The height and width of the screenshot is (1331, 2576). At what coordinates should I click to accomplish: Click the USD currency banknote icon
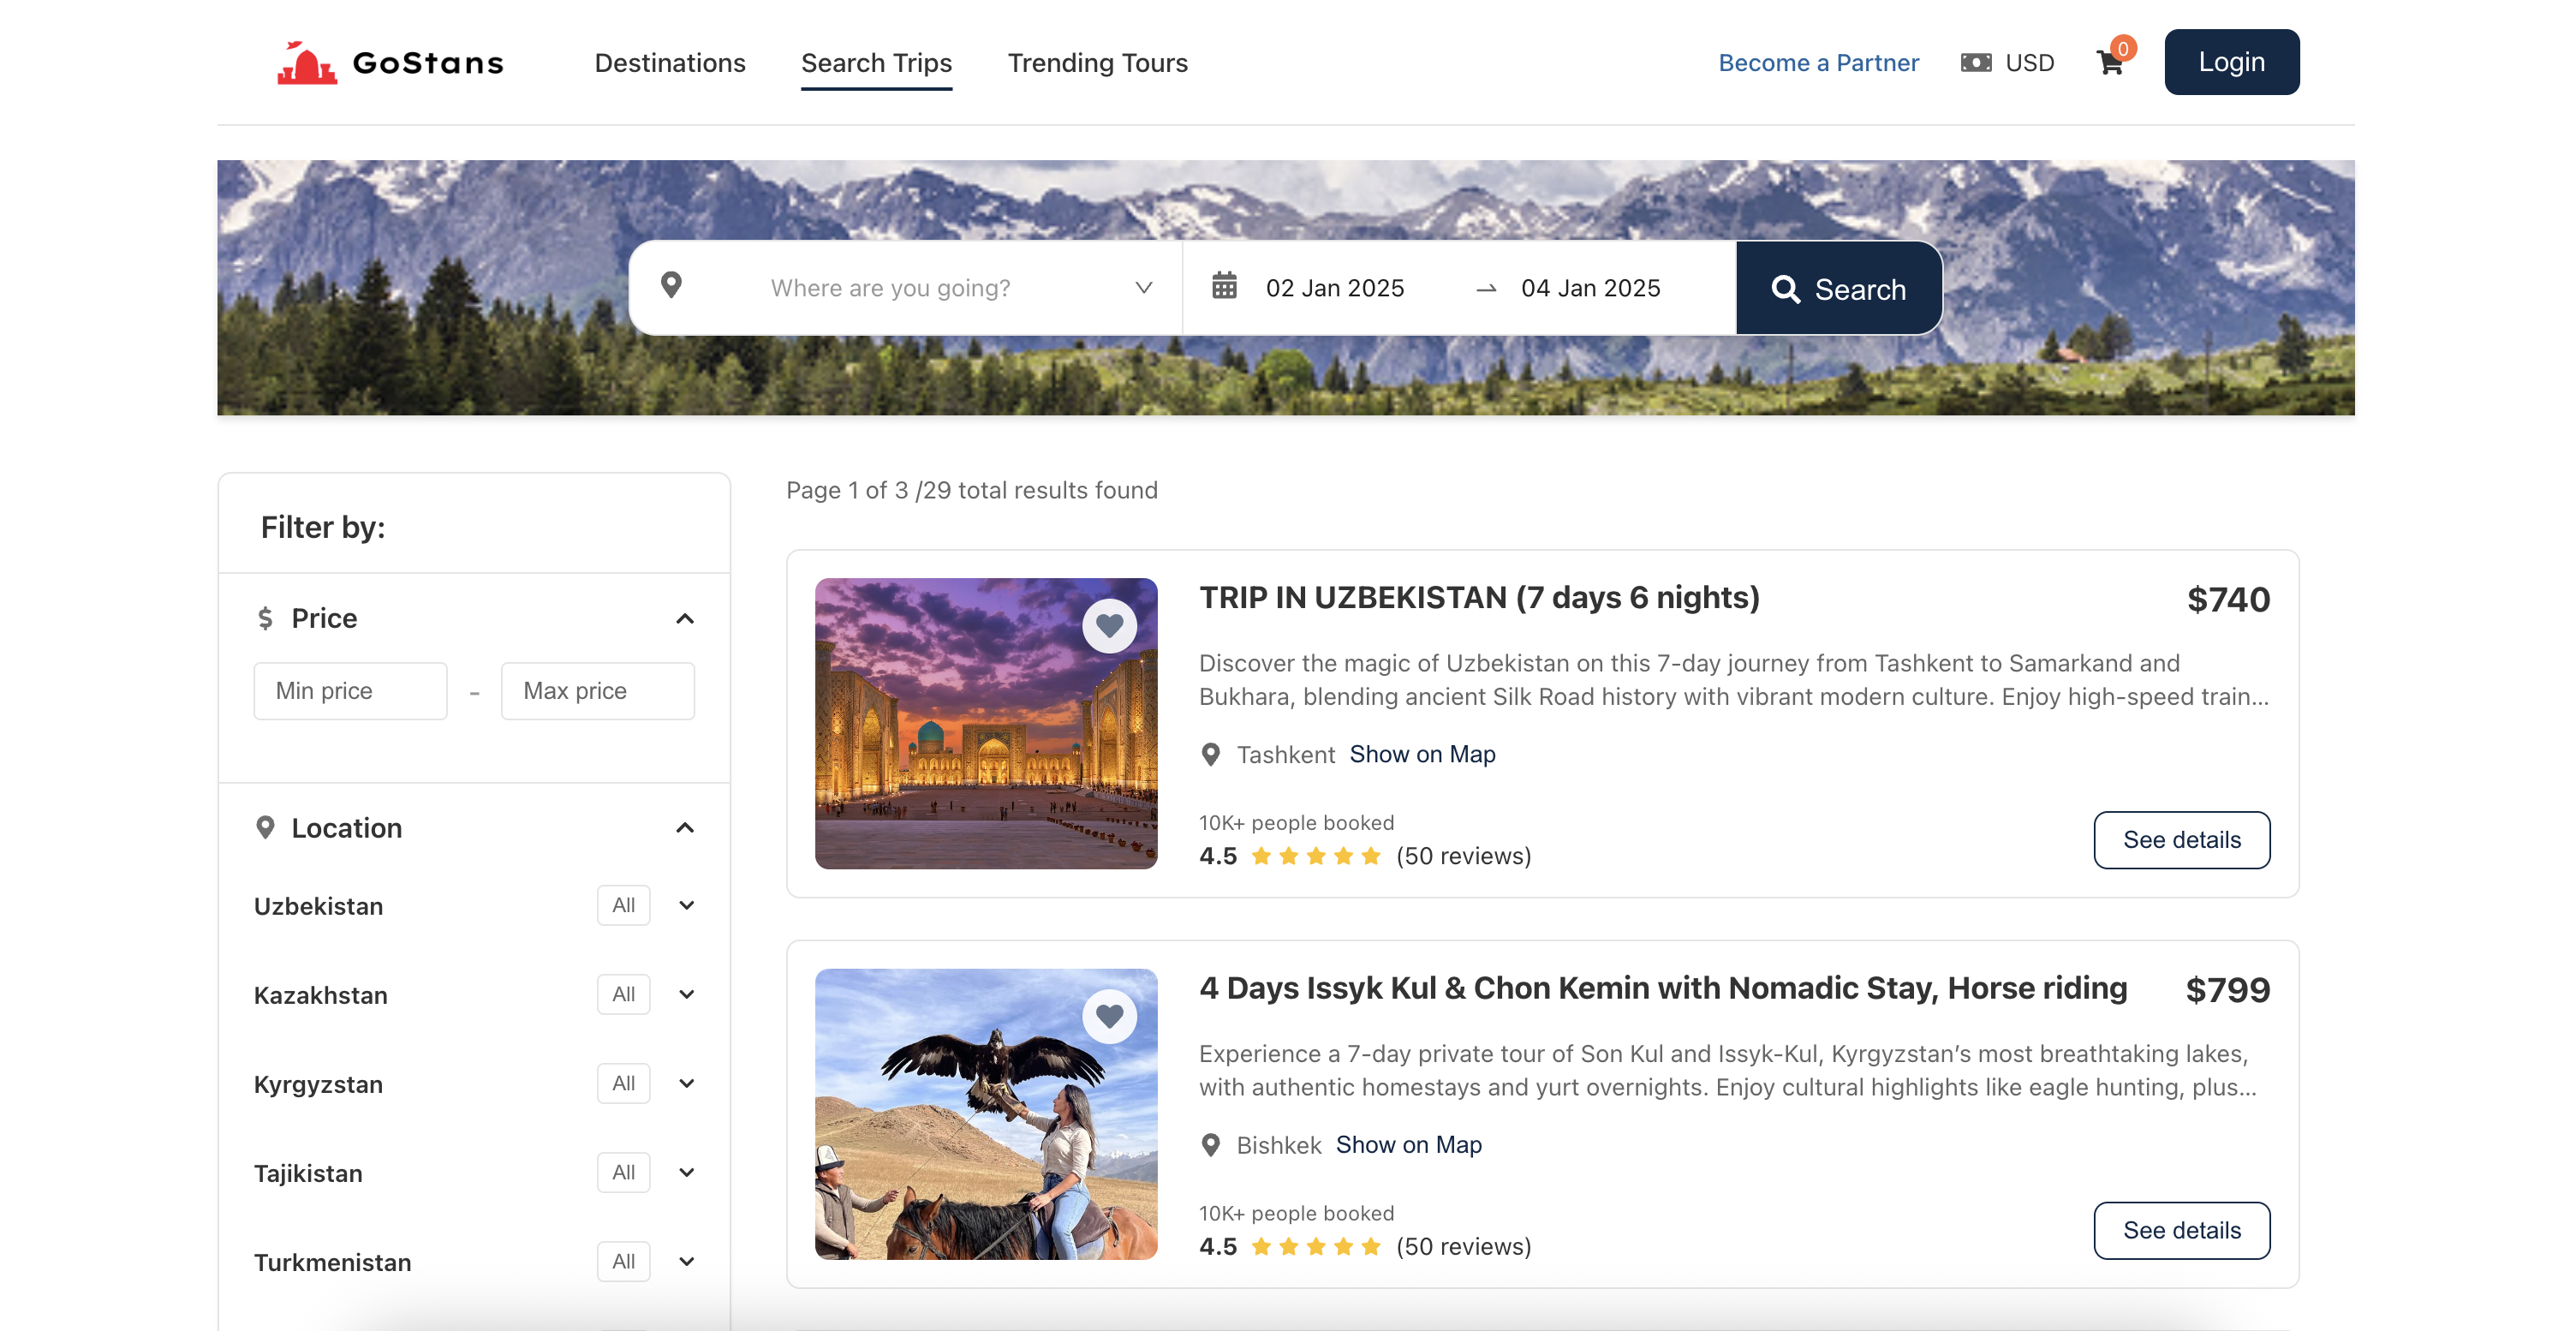pos(1975,63)
